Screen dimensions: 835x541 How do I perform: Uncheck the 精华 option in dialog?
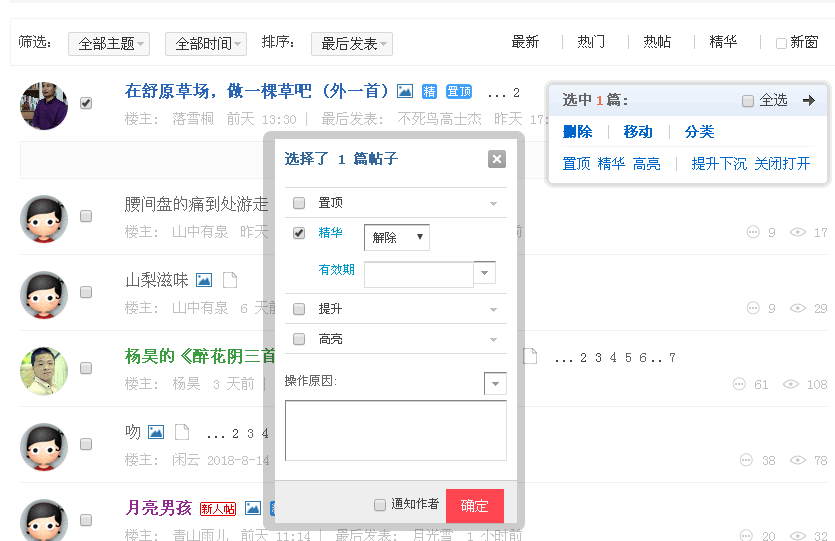click(299, 233)
